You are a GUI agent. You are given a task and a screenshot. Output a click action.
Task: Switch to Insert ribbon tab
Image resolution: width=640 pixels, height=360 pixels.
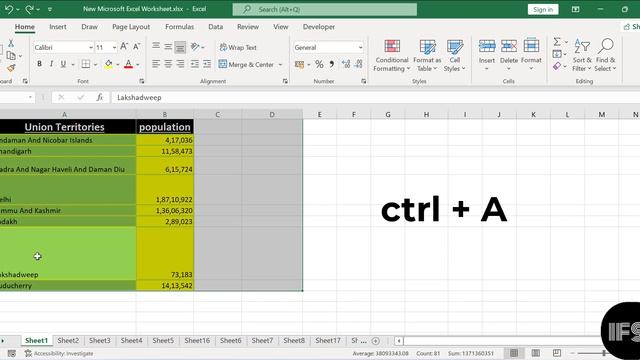pos(58,27)
